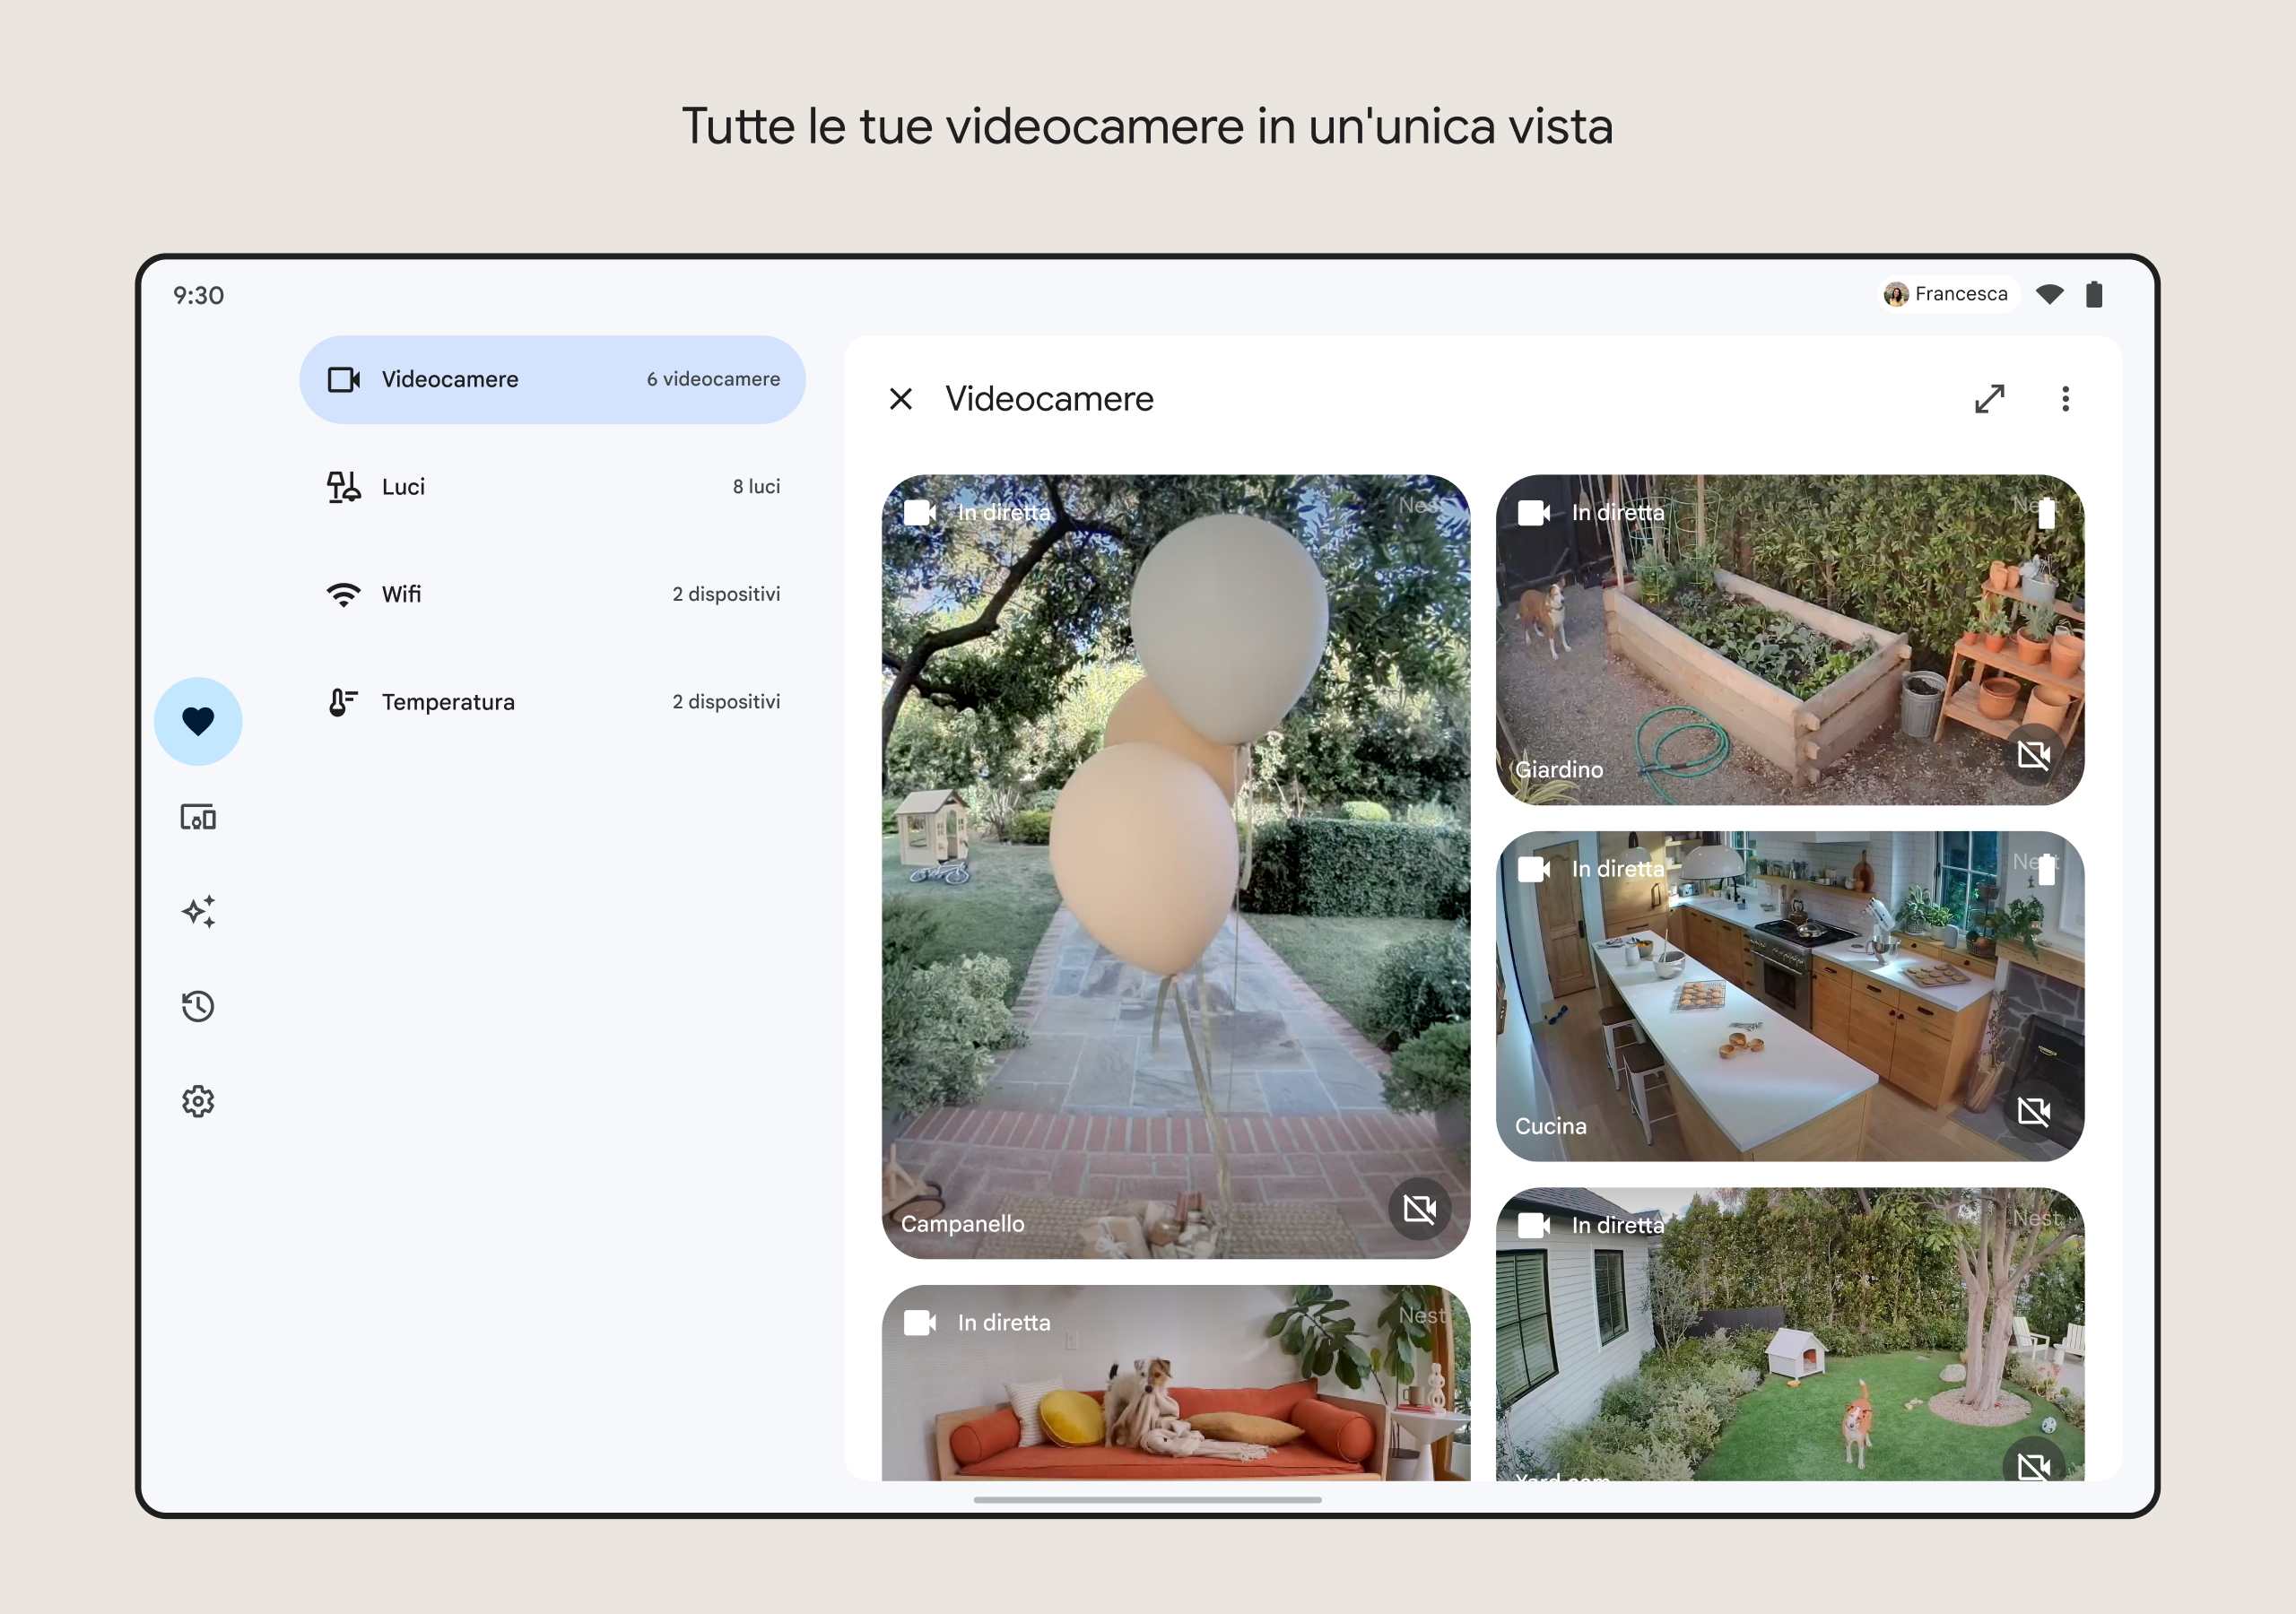Screen dimensions: 2296x1614
Task: Open the Devices tab icon in the side rail
Action: click(x=198, y=817)
